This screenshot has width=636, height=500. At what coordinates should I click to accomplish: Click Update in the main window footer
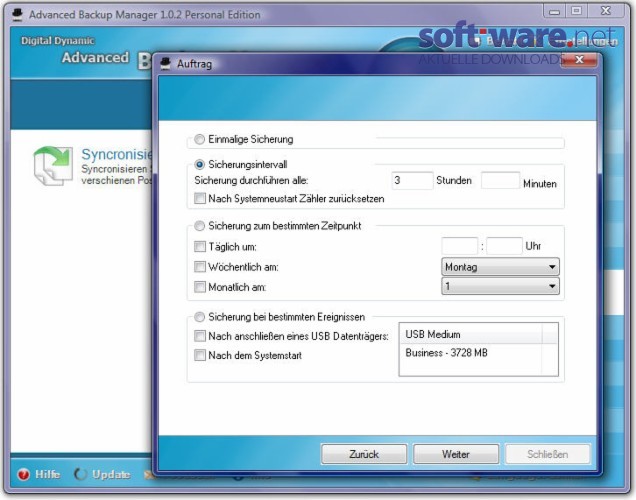[111, 474]
